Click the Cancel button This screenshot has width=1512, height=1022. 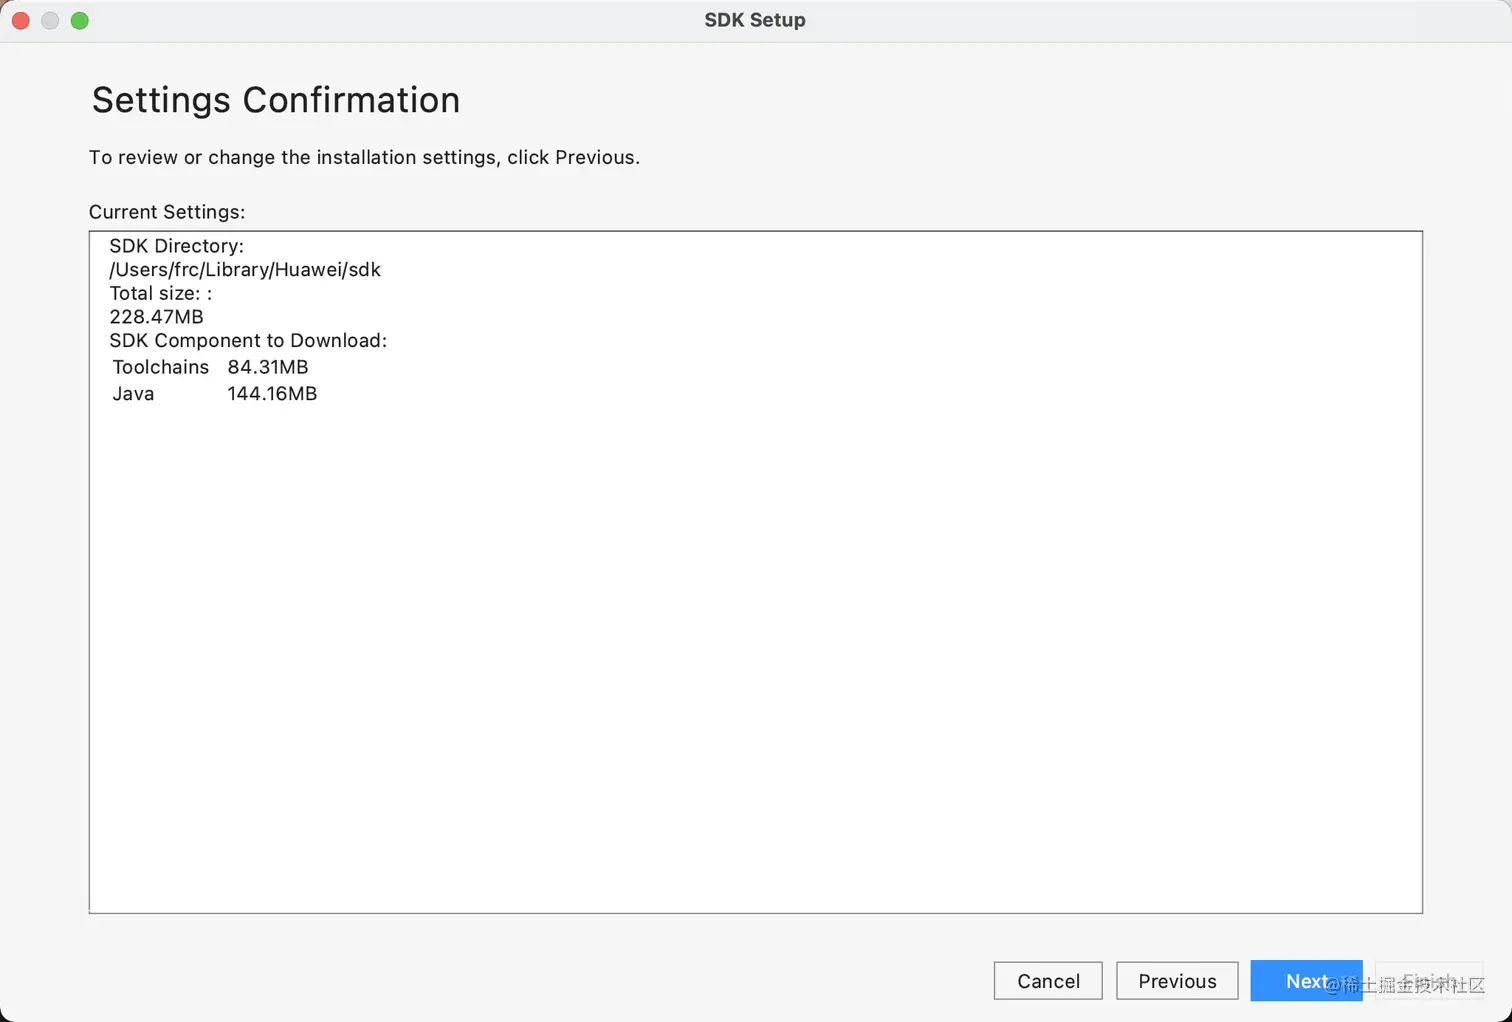[x=1048, y=981]
